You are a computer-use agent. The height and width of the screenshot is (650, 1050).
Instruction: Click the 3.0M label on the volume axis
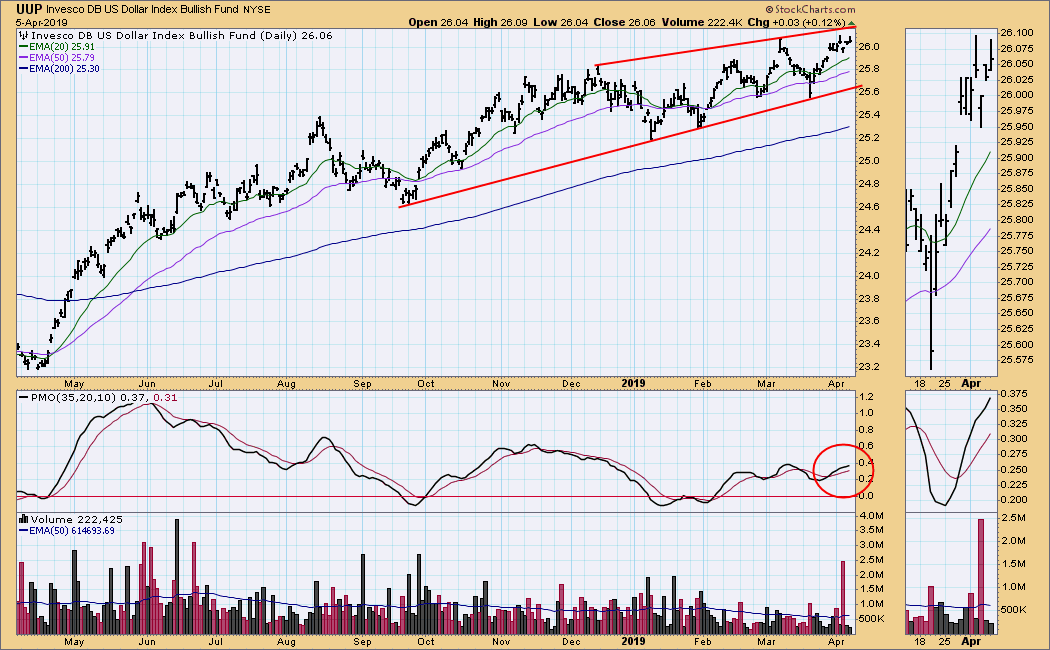pos(871,545)
